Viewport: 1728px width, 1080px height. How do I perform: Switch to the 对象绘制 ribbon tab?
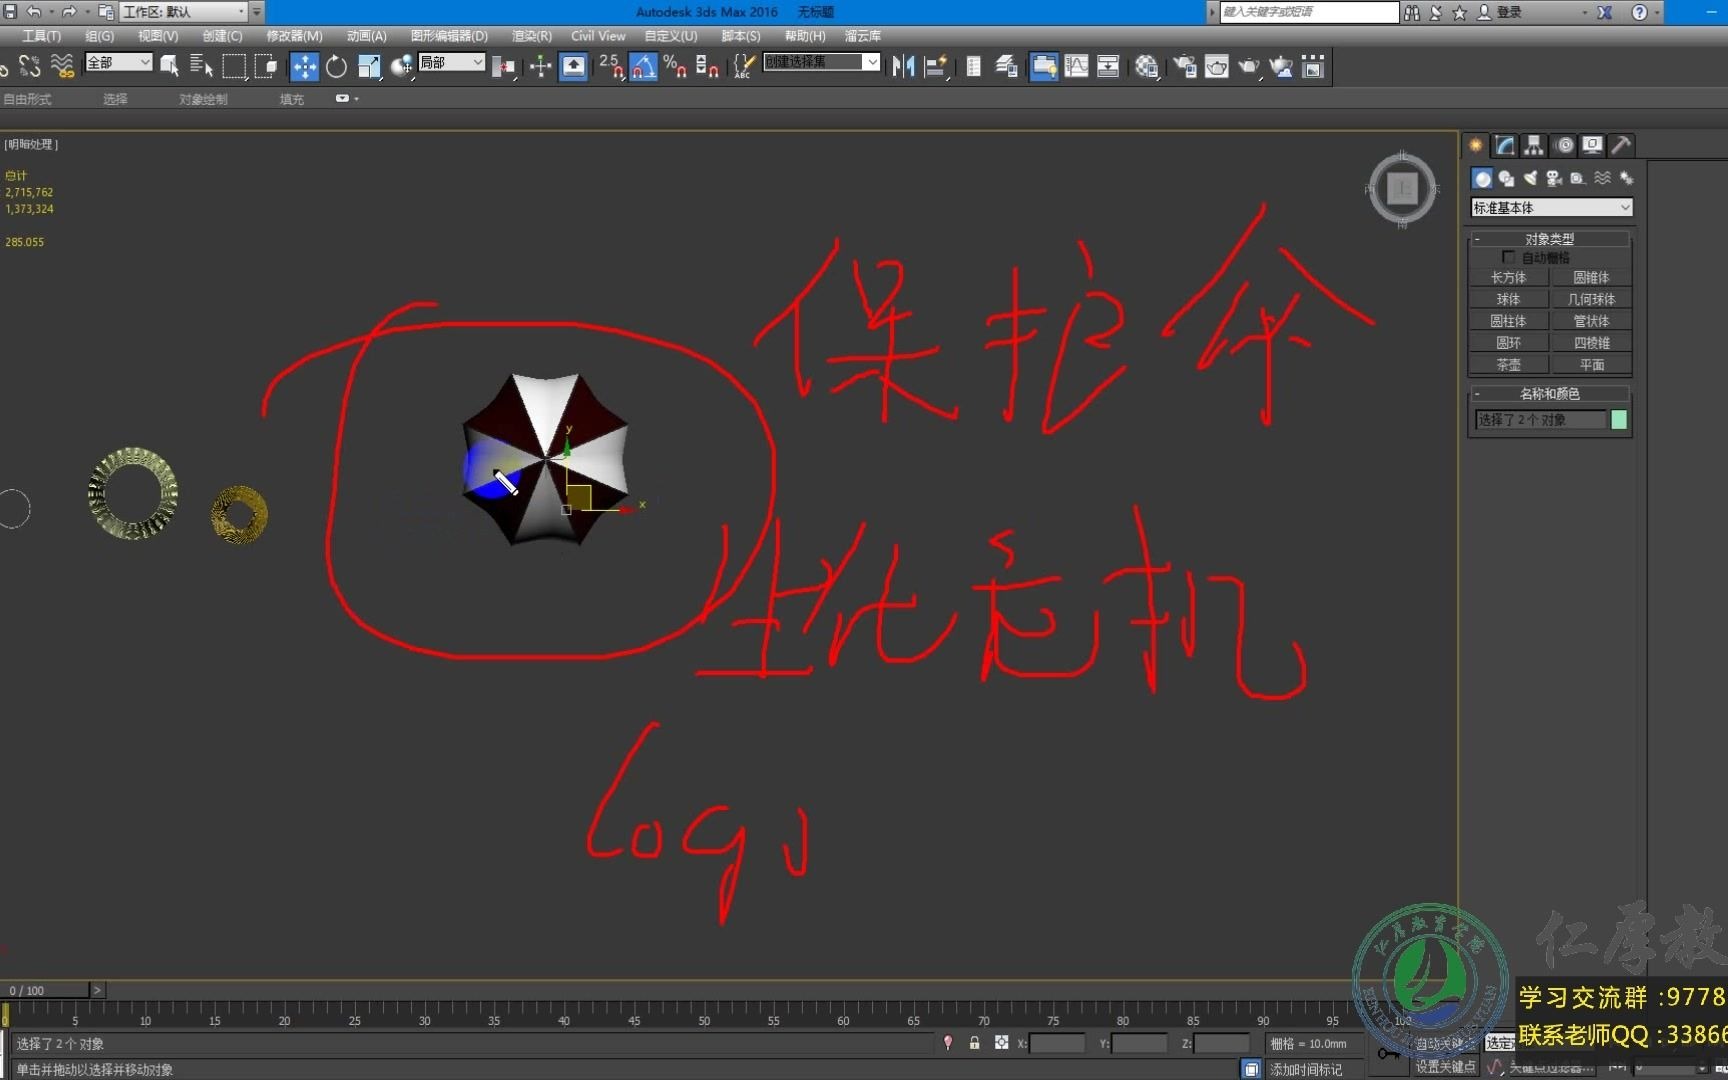[x=203, y=99]
